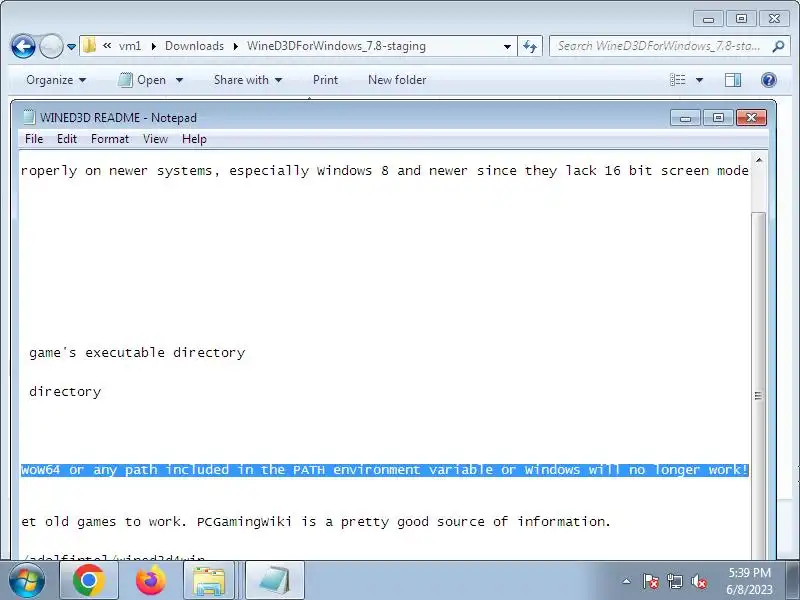The image size is (800, 600).
Task: Show hidden tray icons arrow
Action: tap(626, 581)
